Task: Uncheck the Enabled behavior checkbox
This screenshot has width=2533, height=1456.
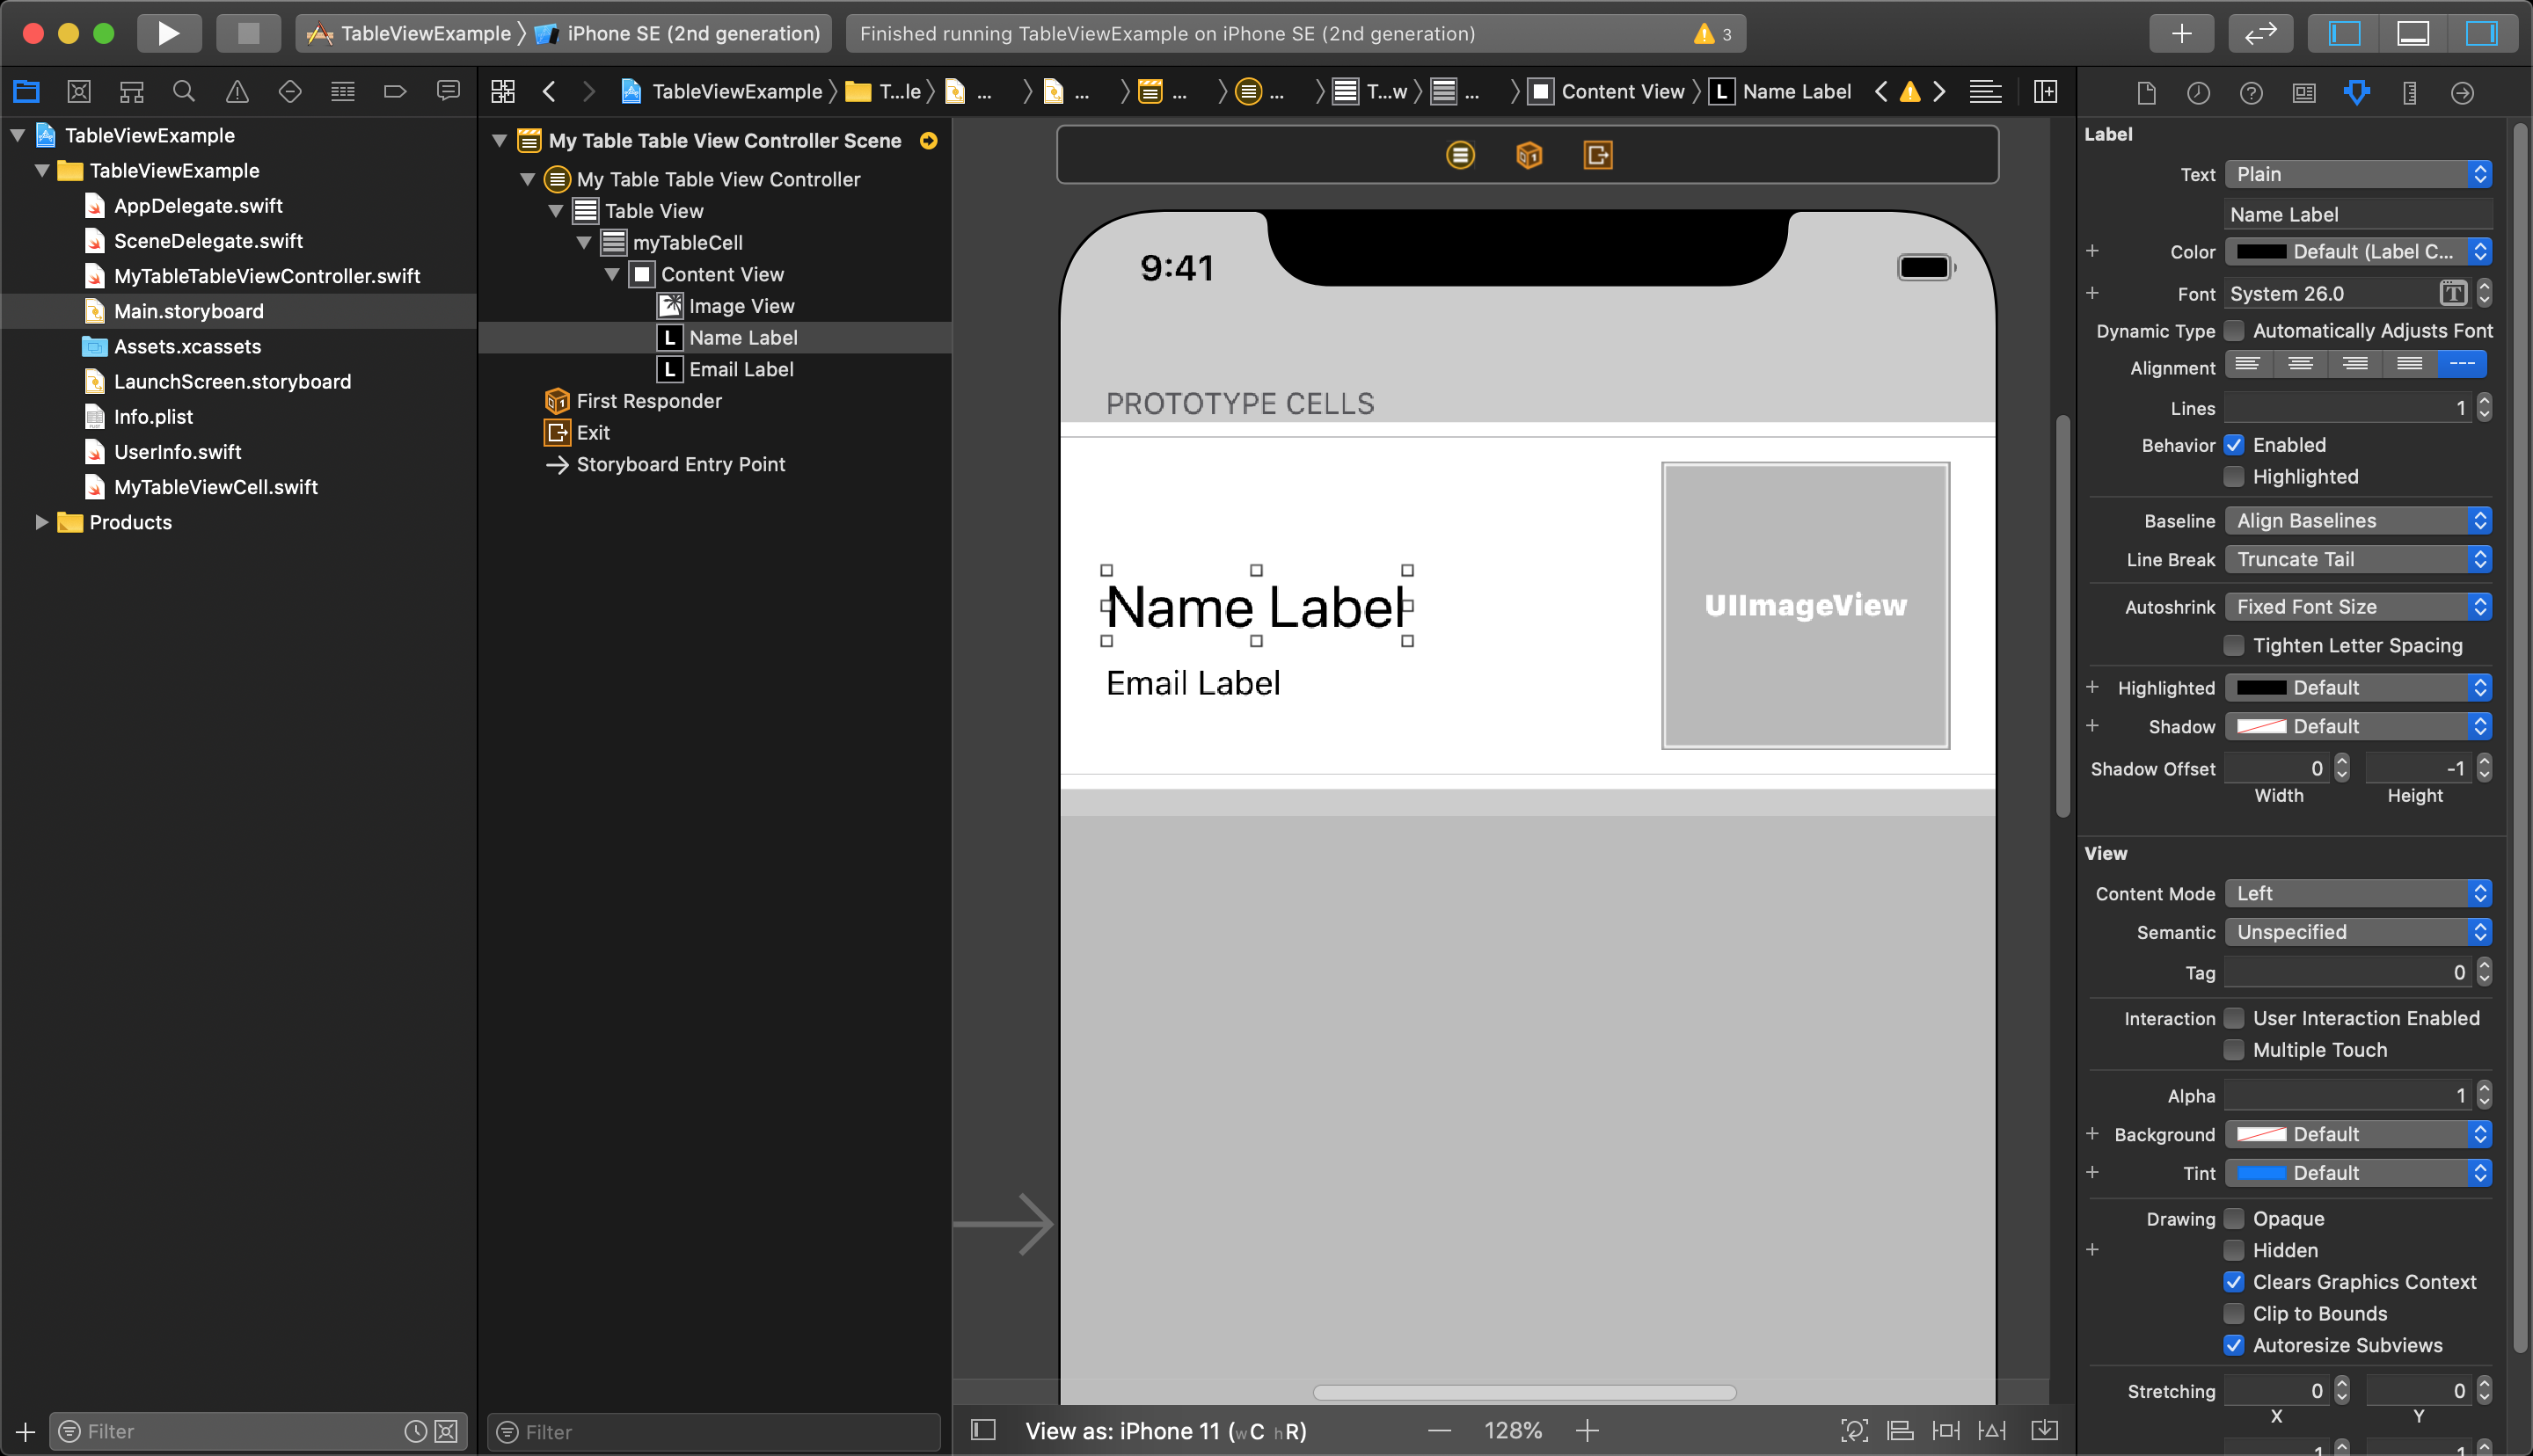Action: 2233,445
